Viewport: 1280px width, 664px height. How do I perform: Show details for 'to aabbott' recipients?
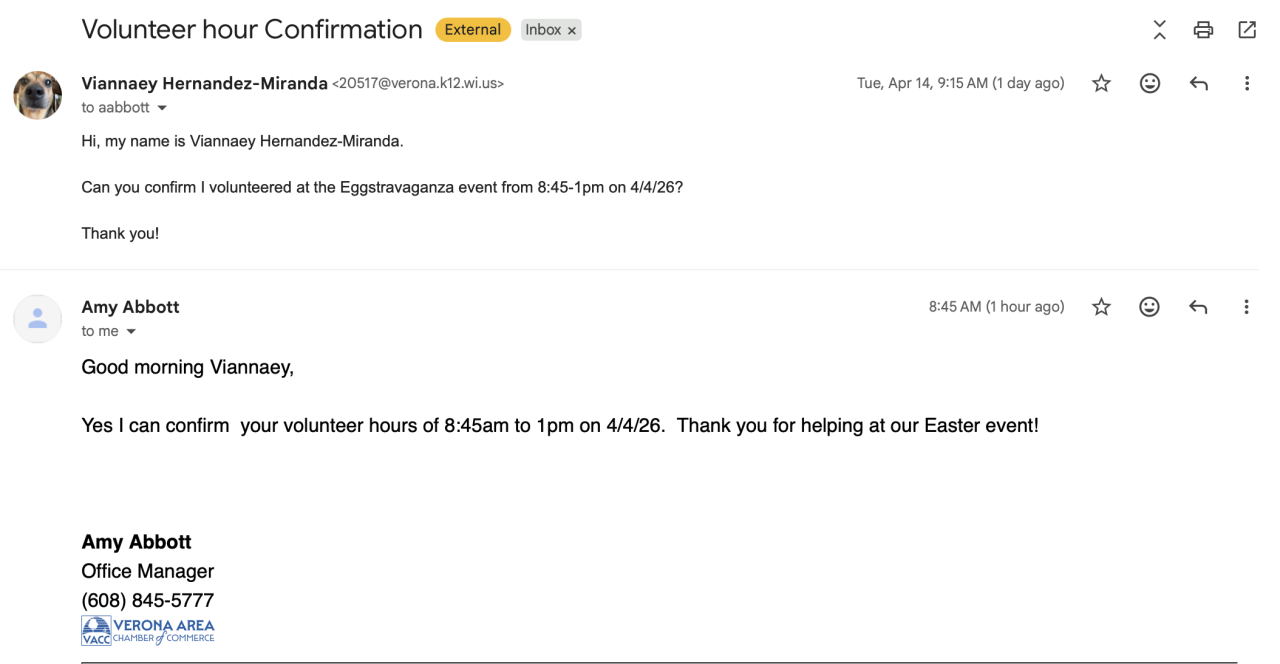coord(162,108)
